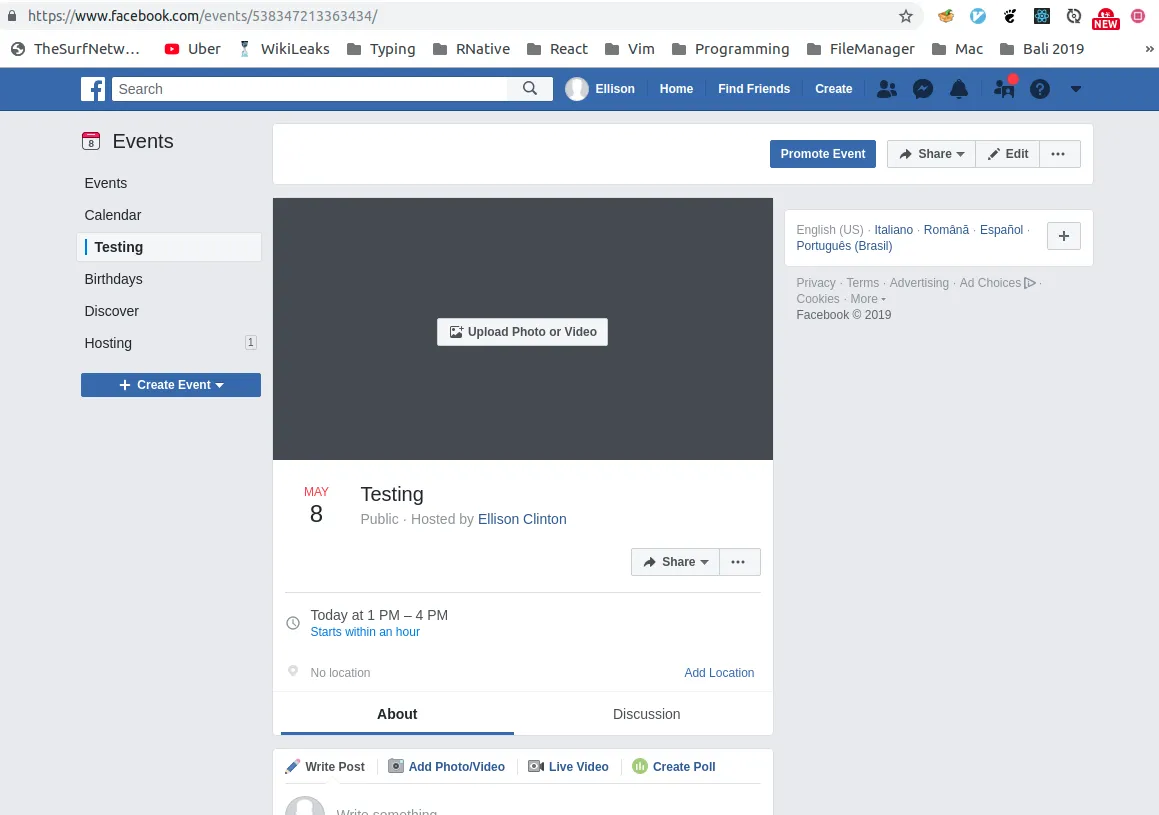This screenshot has width=1159, height=815.
Task: Click the Events calendar icon in the sidebar
Action: [x=91, y=141]
